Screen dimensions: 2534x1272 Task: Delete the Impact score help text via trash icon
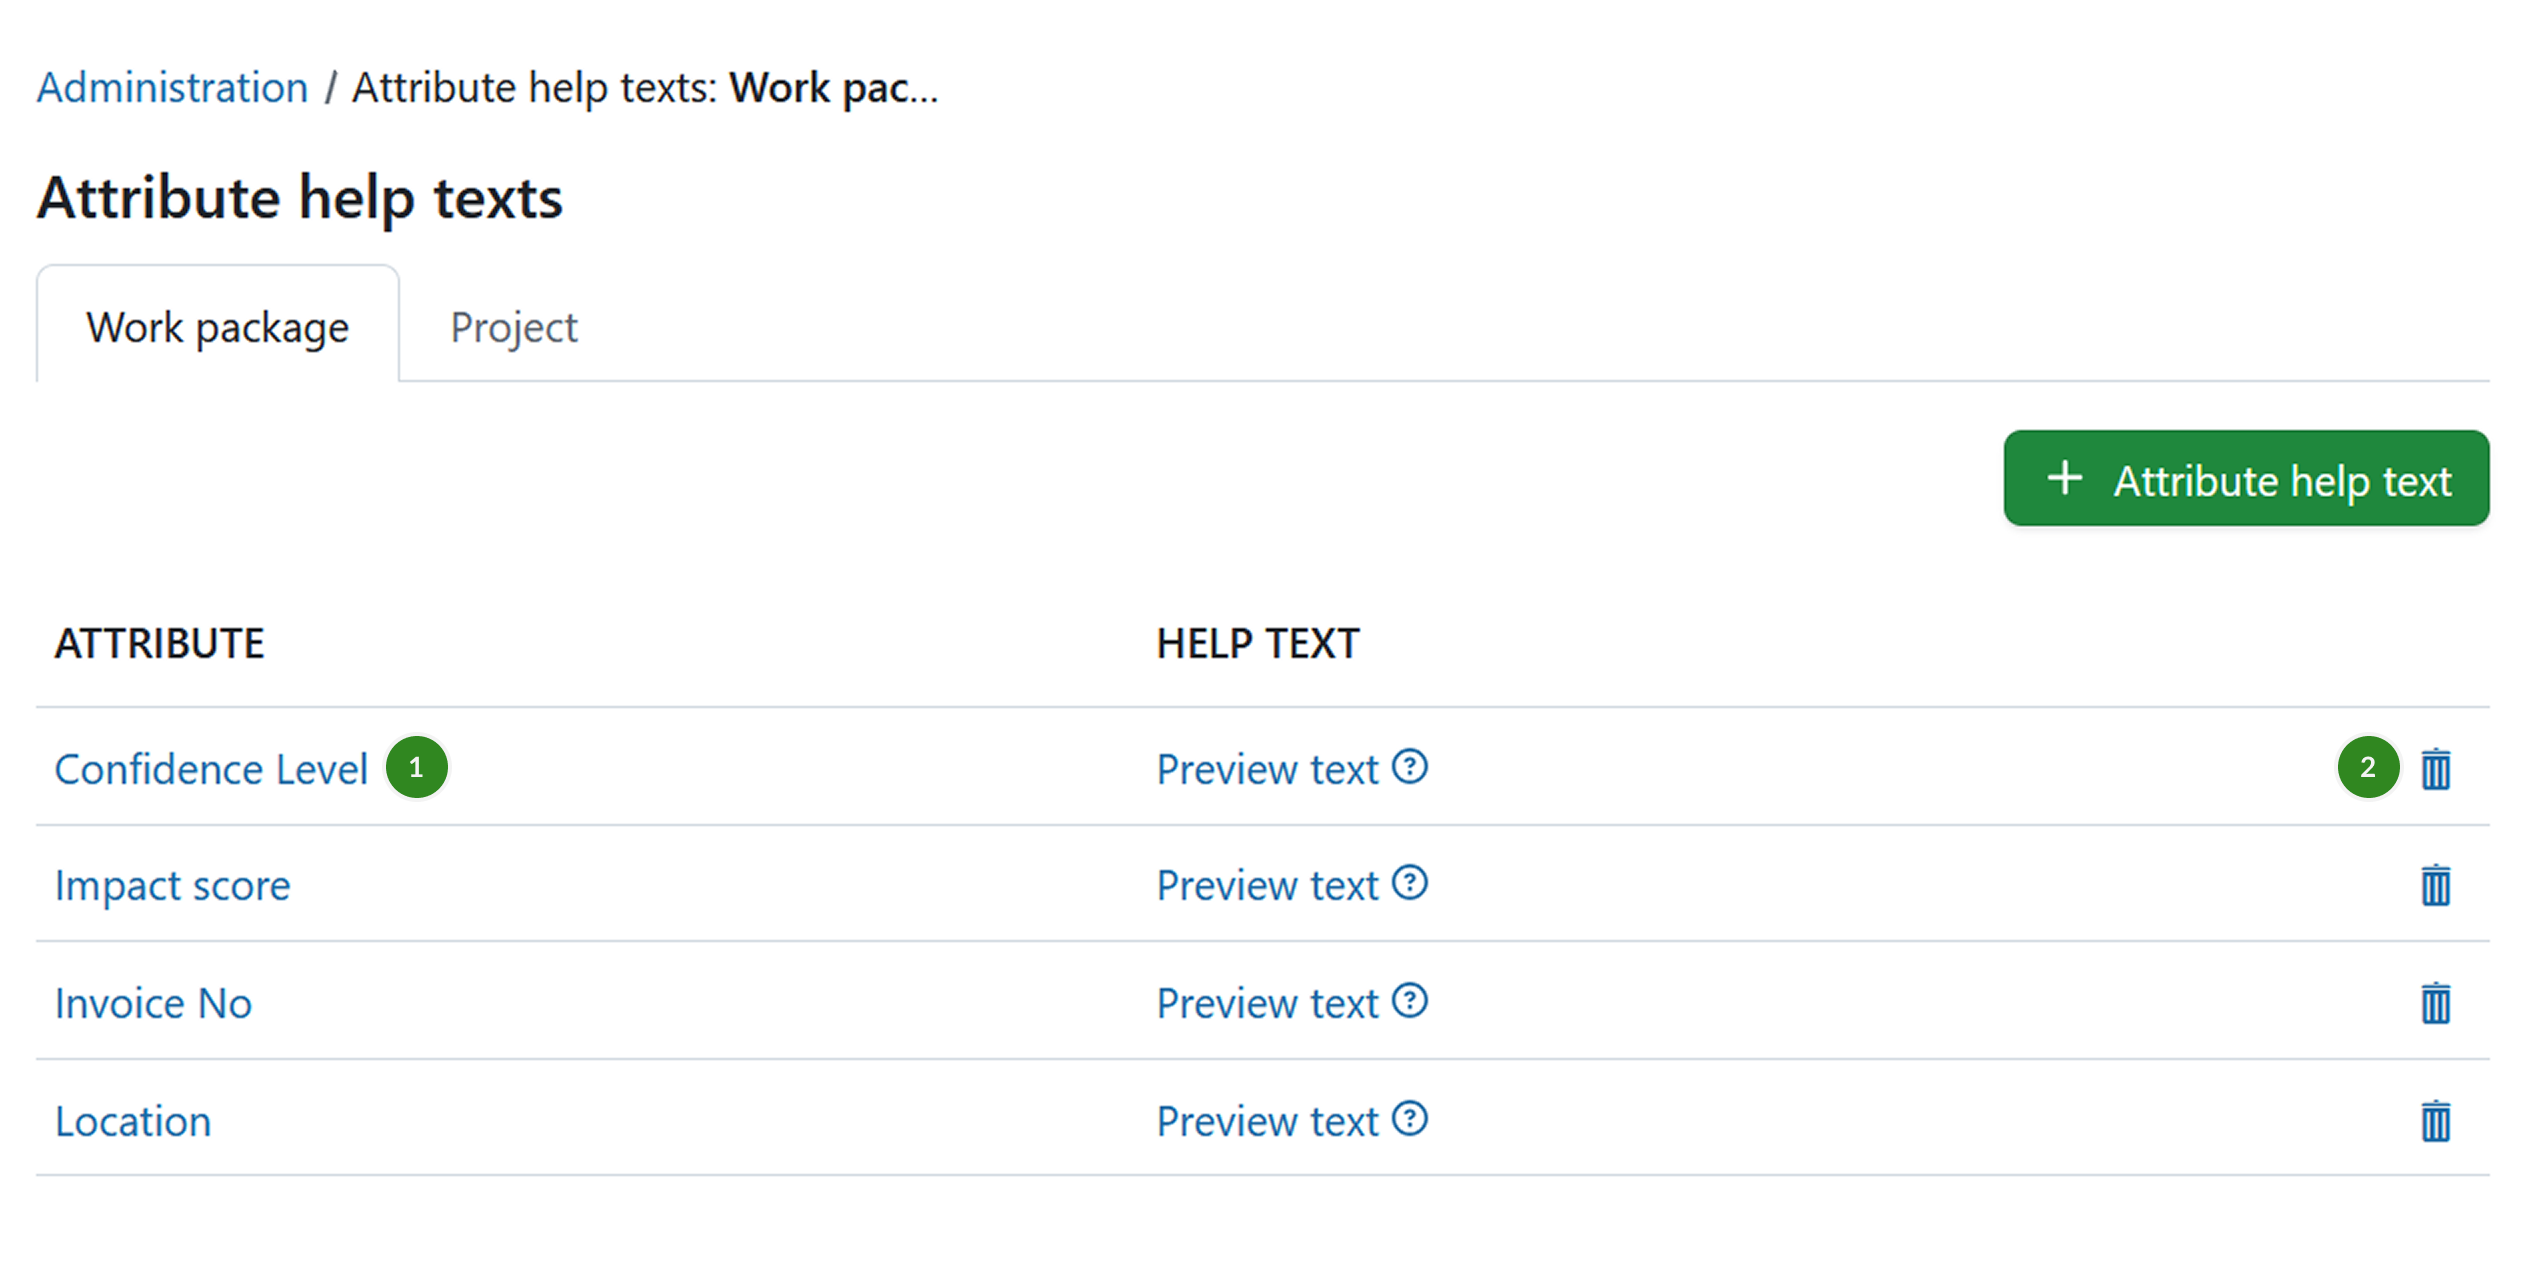[2434, 884]
